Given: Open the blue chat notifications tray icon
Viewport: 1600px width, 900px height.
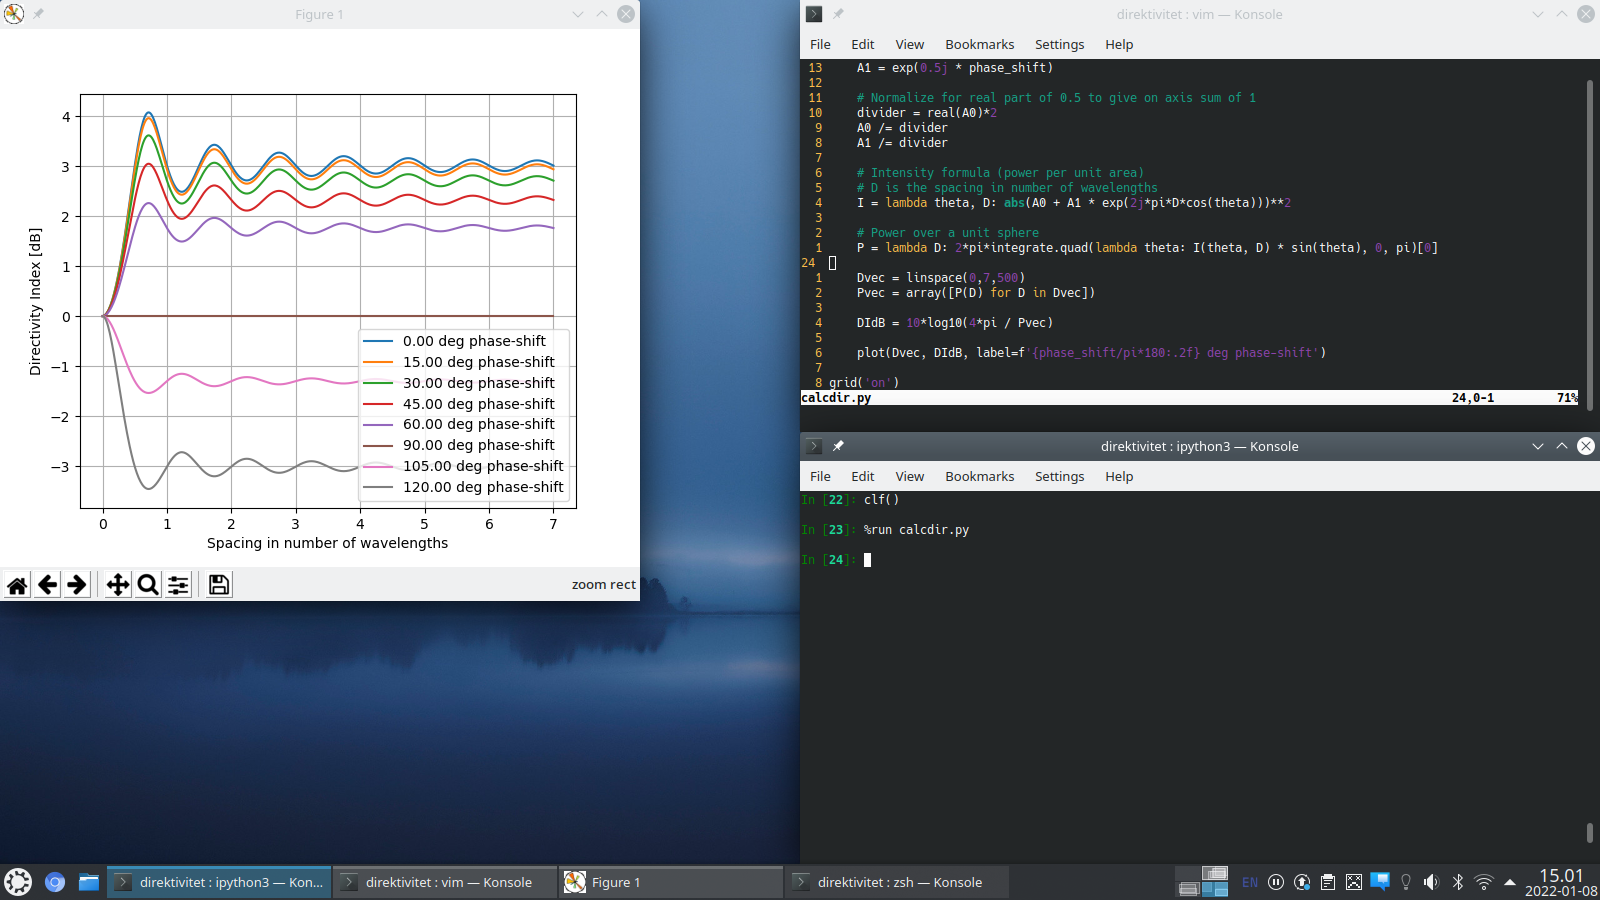Looking at the screenshot, I should click(x=1380, y=882).
